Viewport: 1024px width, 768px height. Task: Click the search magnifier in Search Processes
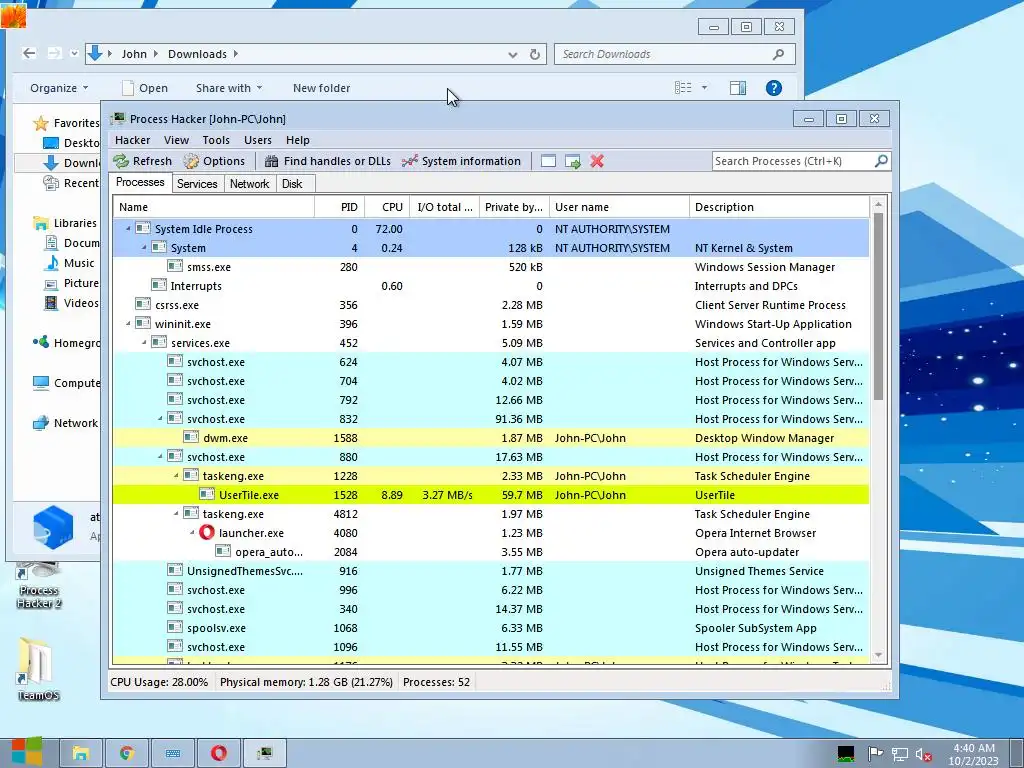click(x=881, y=161)
